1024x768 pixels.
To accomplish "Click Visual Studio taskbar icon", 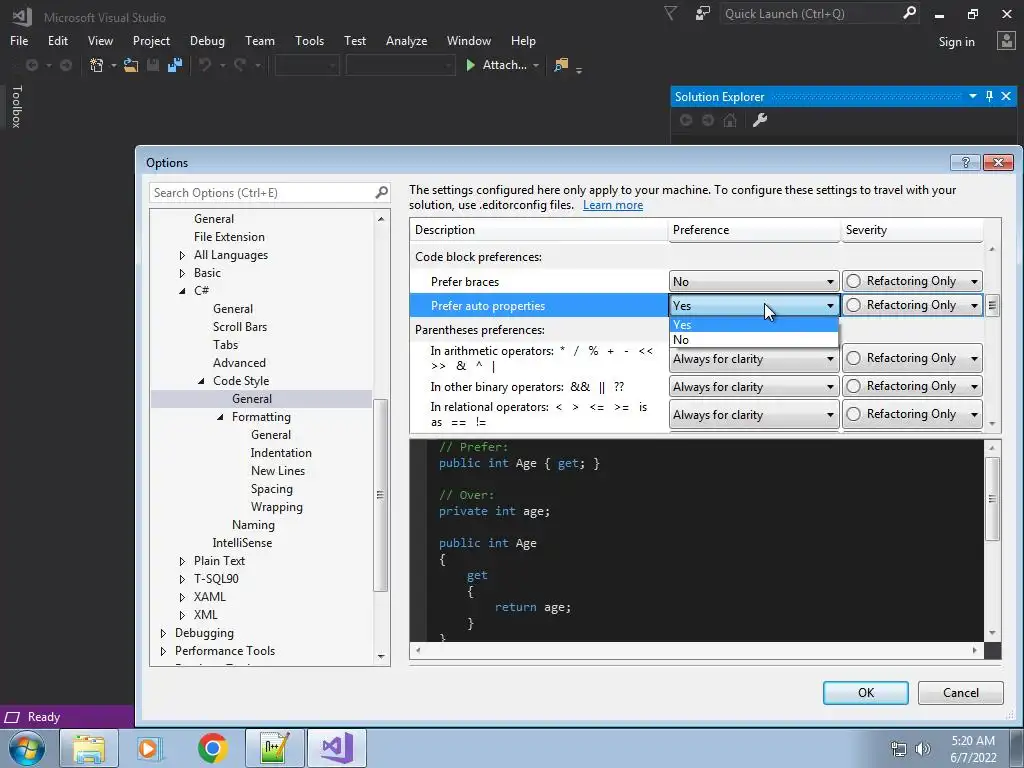I will tap(337, 748).
